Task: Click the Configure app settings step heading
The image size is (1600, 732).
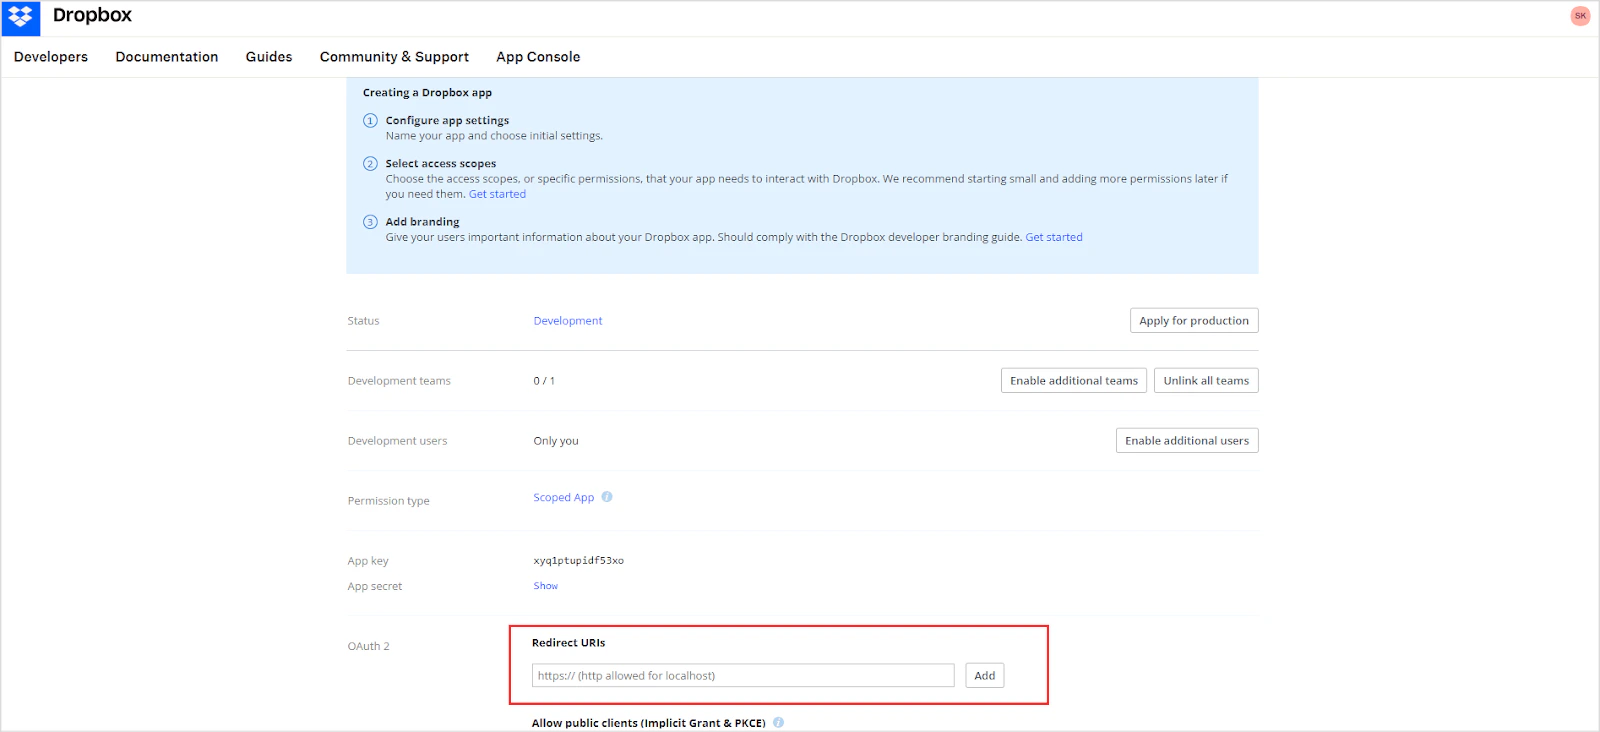Action: click(x=447, y=120)
